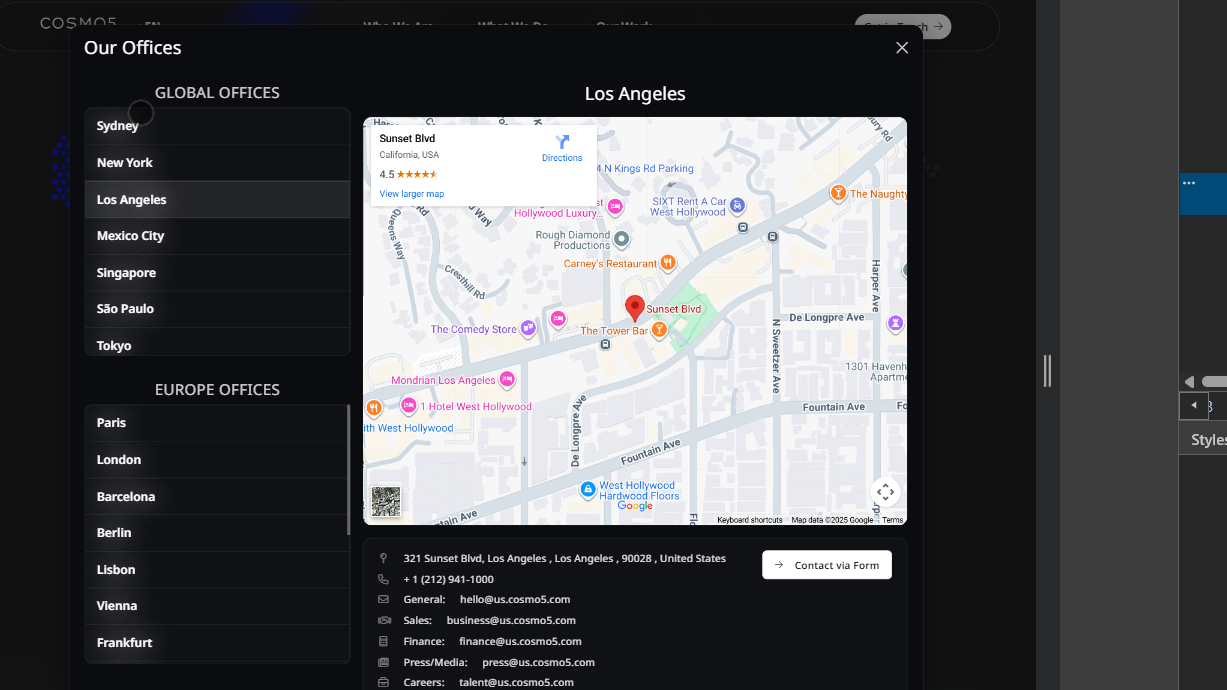Click the Finance row icon

coord(383,641)
